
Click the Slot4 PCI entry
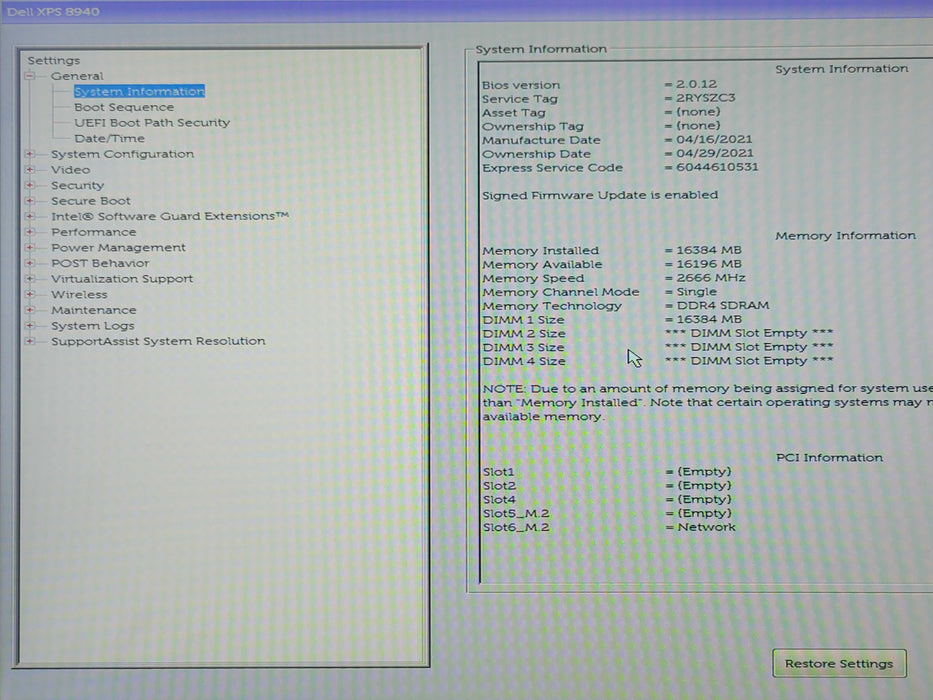(x=499, y=499)
